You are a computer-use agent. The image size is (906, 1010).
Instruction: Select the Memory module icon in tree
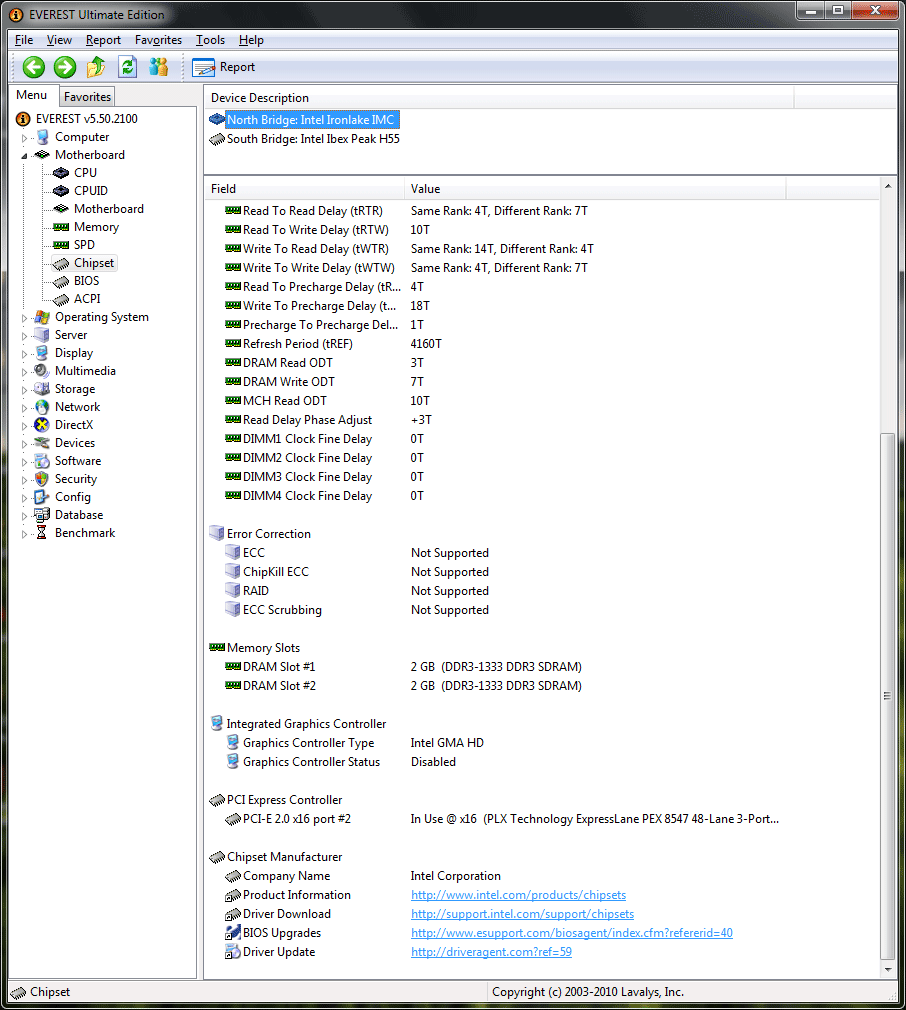click(x=61, y=227)
